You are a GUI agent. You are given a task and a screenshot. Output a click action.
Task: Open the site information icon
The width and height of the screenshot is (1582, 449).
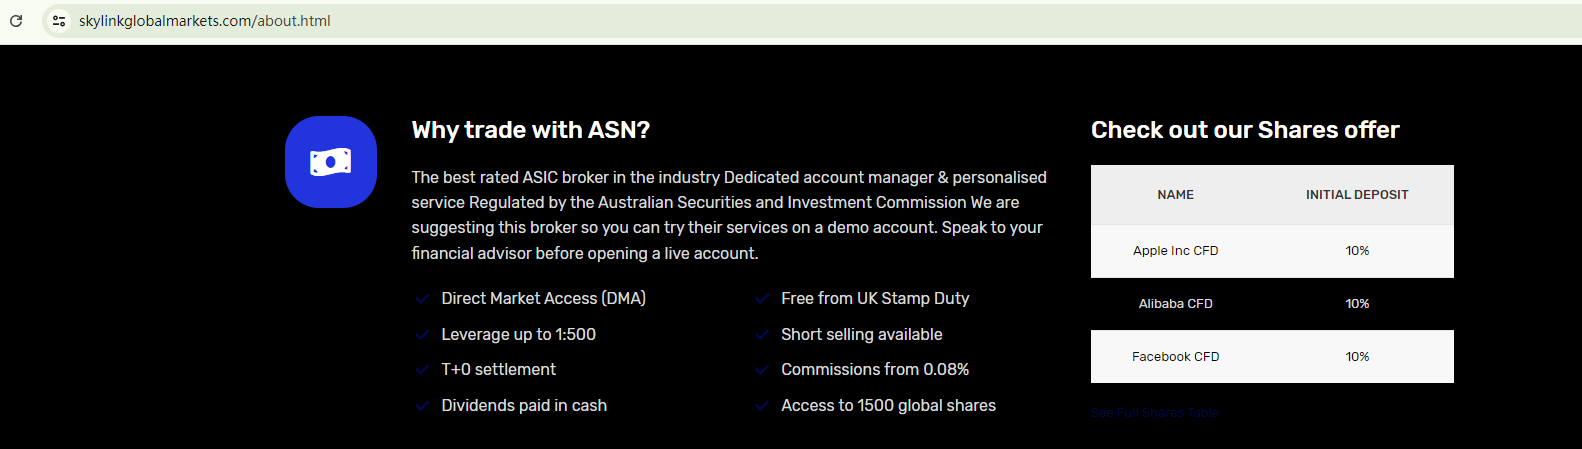[x=59, y=21]
